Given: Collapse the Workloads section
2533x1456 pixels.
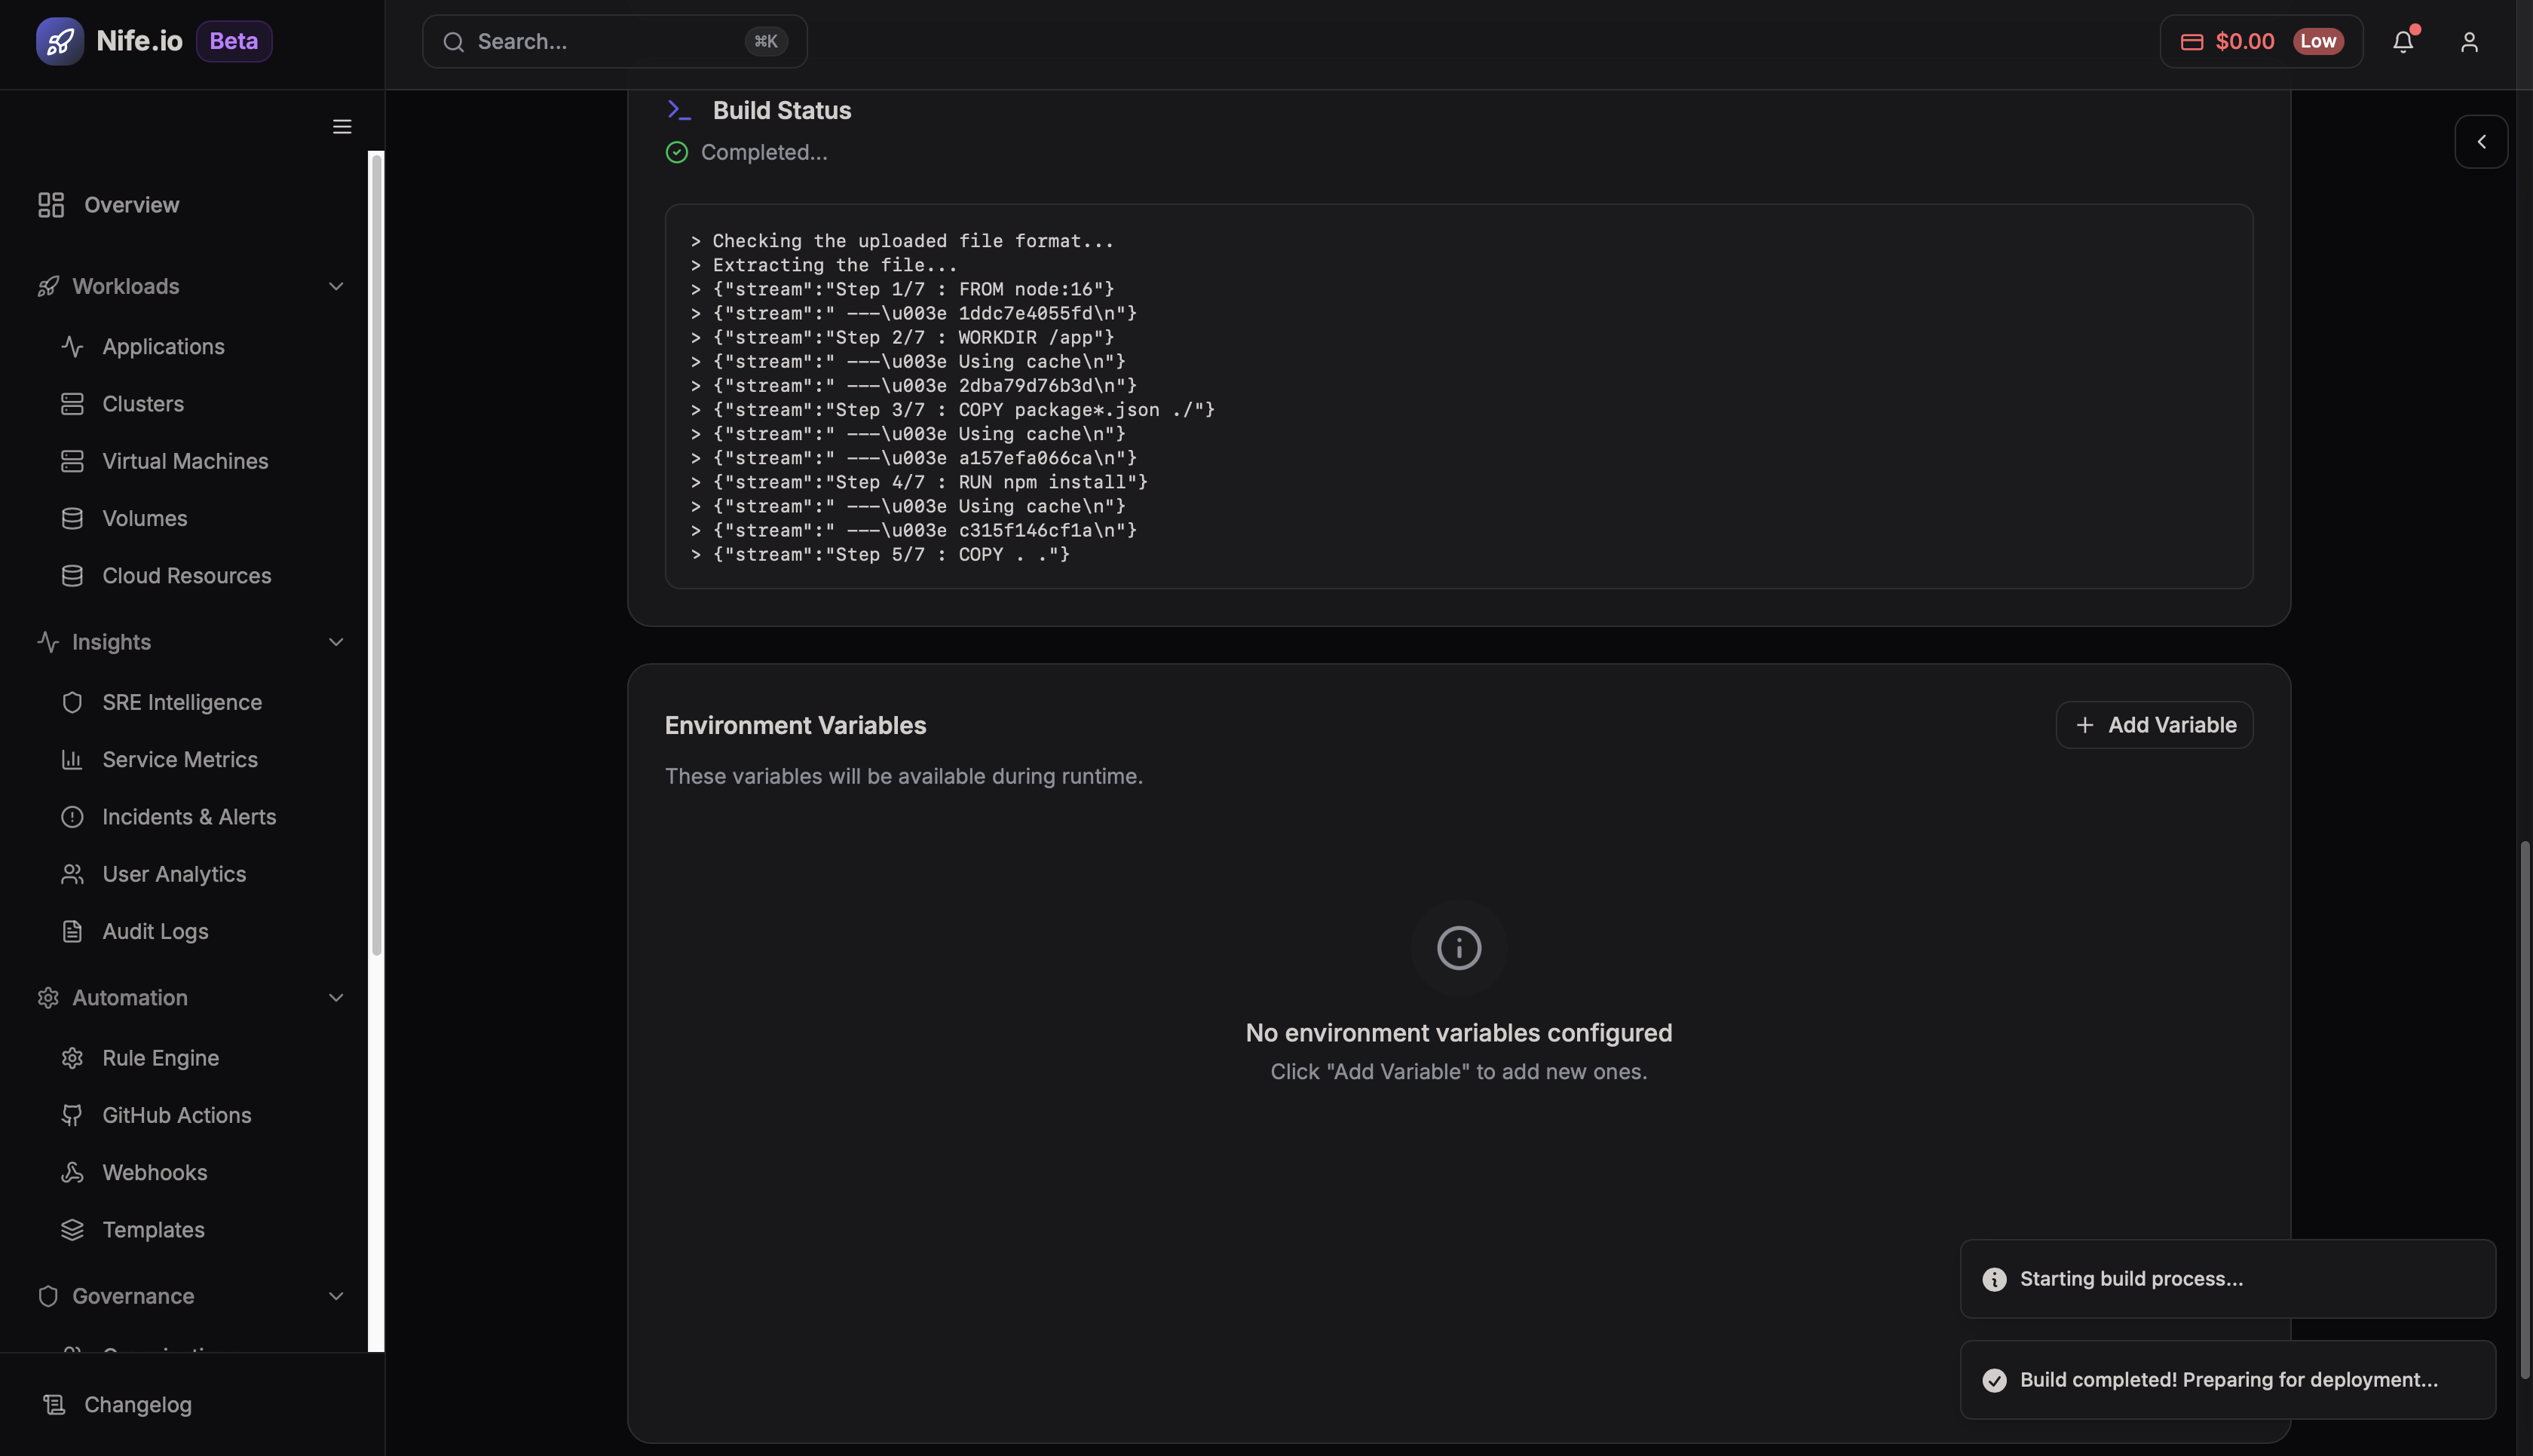Looking at the screenshot, I should [336, 286].
